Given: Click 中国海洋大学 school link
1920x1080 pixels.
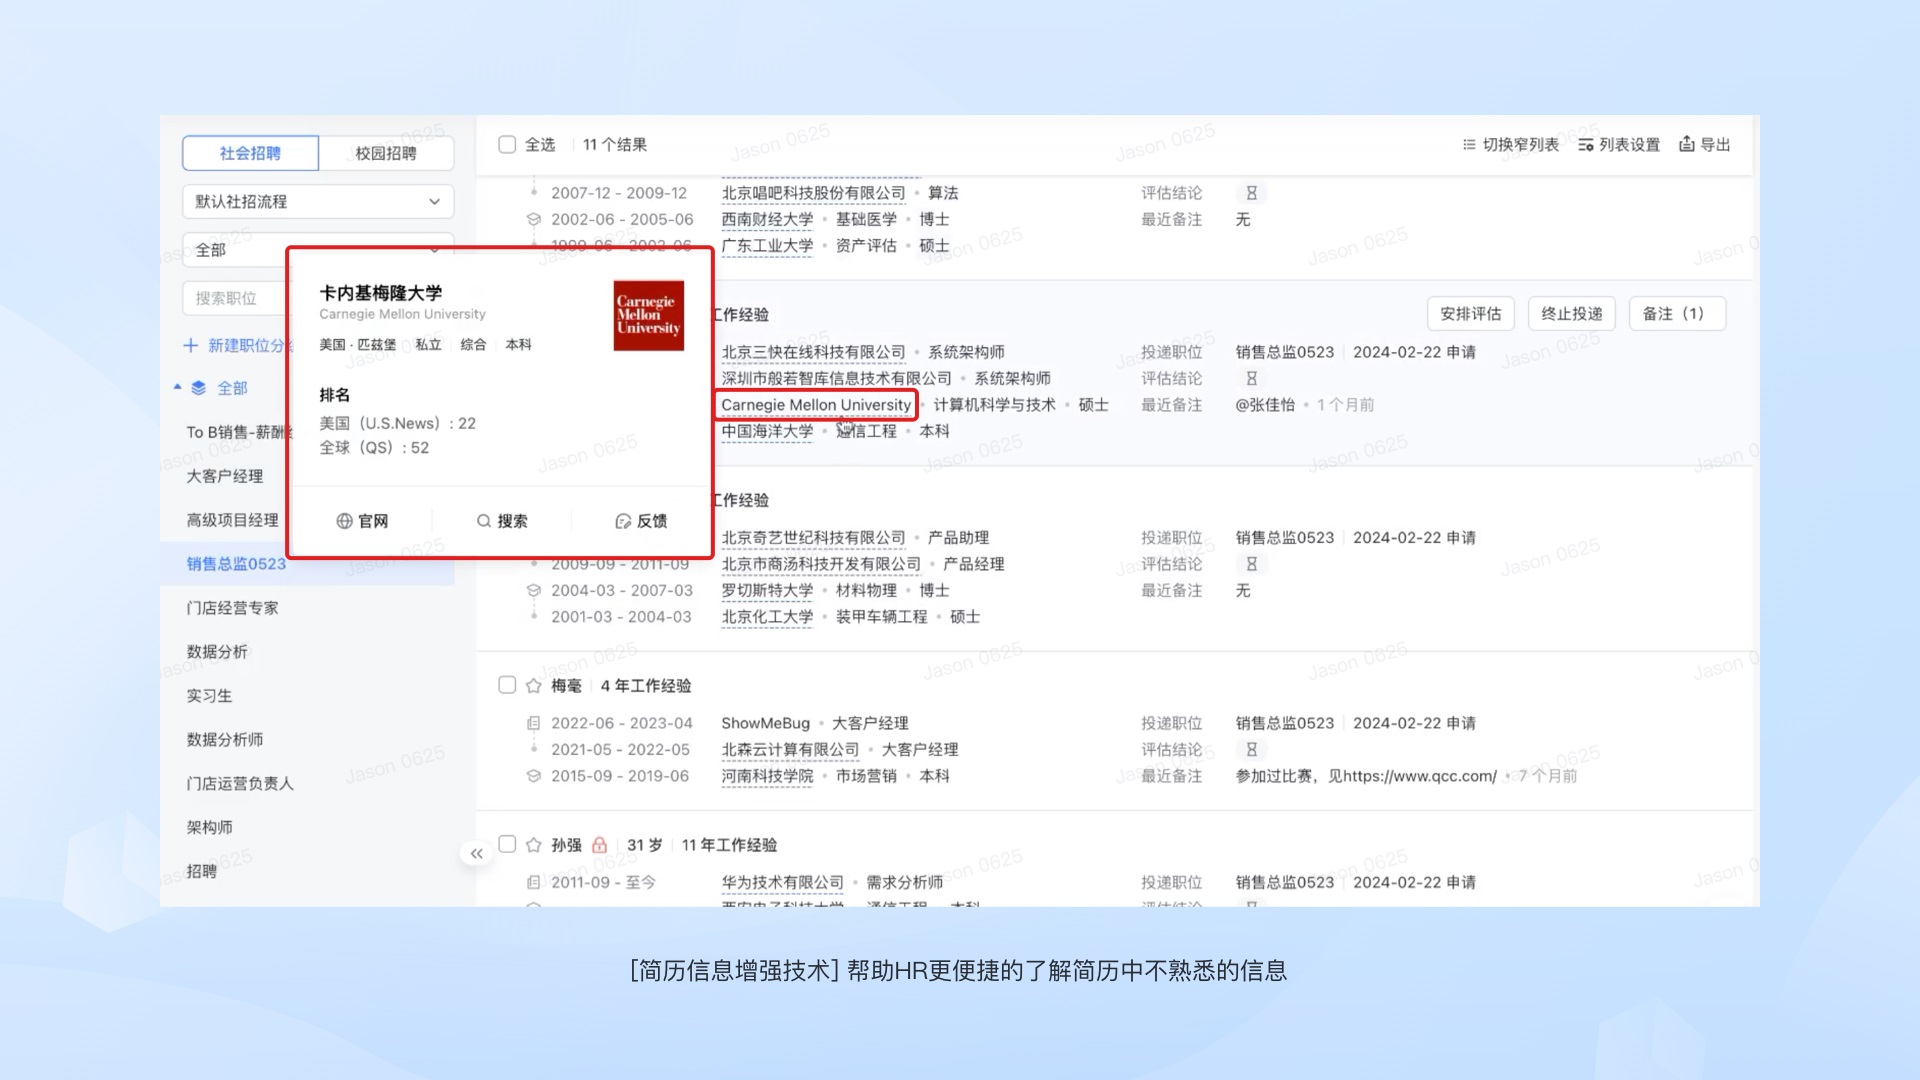Looking at the screenshot, I should 767,431.
